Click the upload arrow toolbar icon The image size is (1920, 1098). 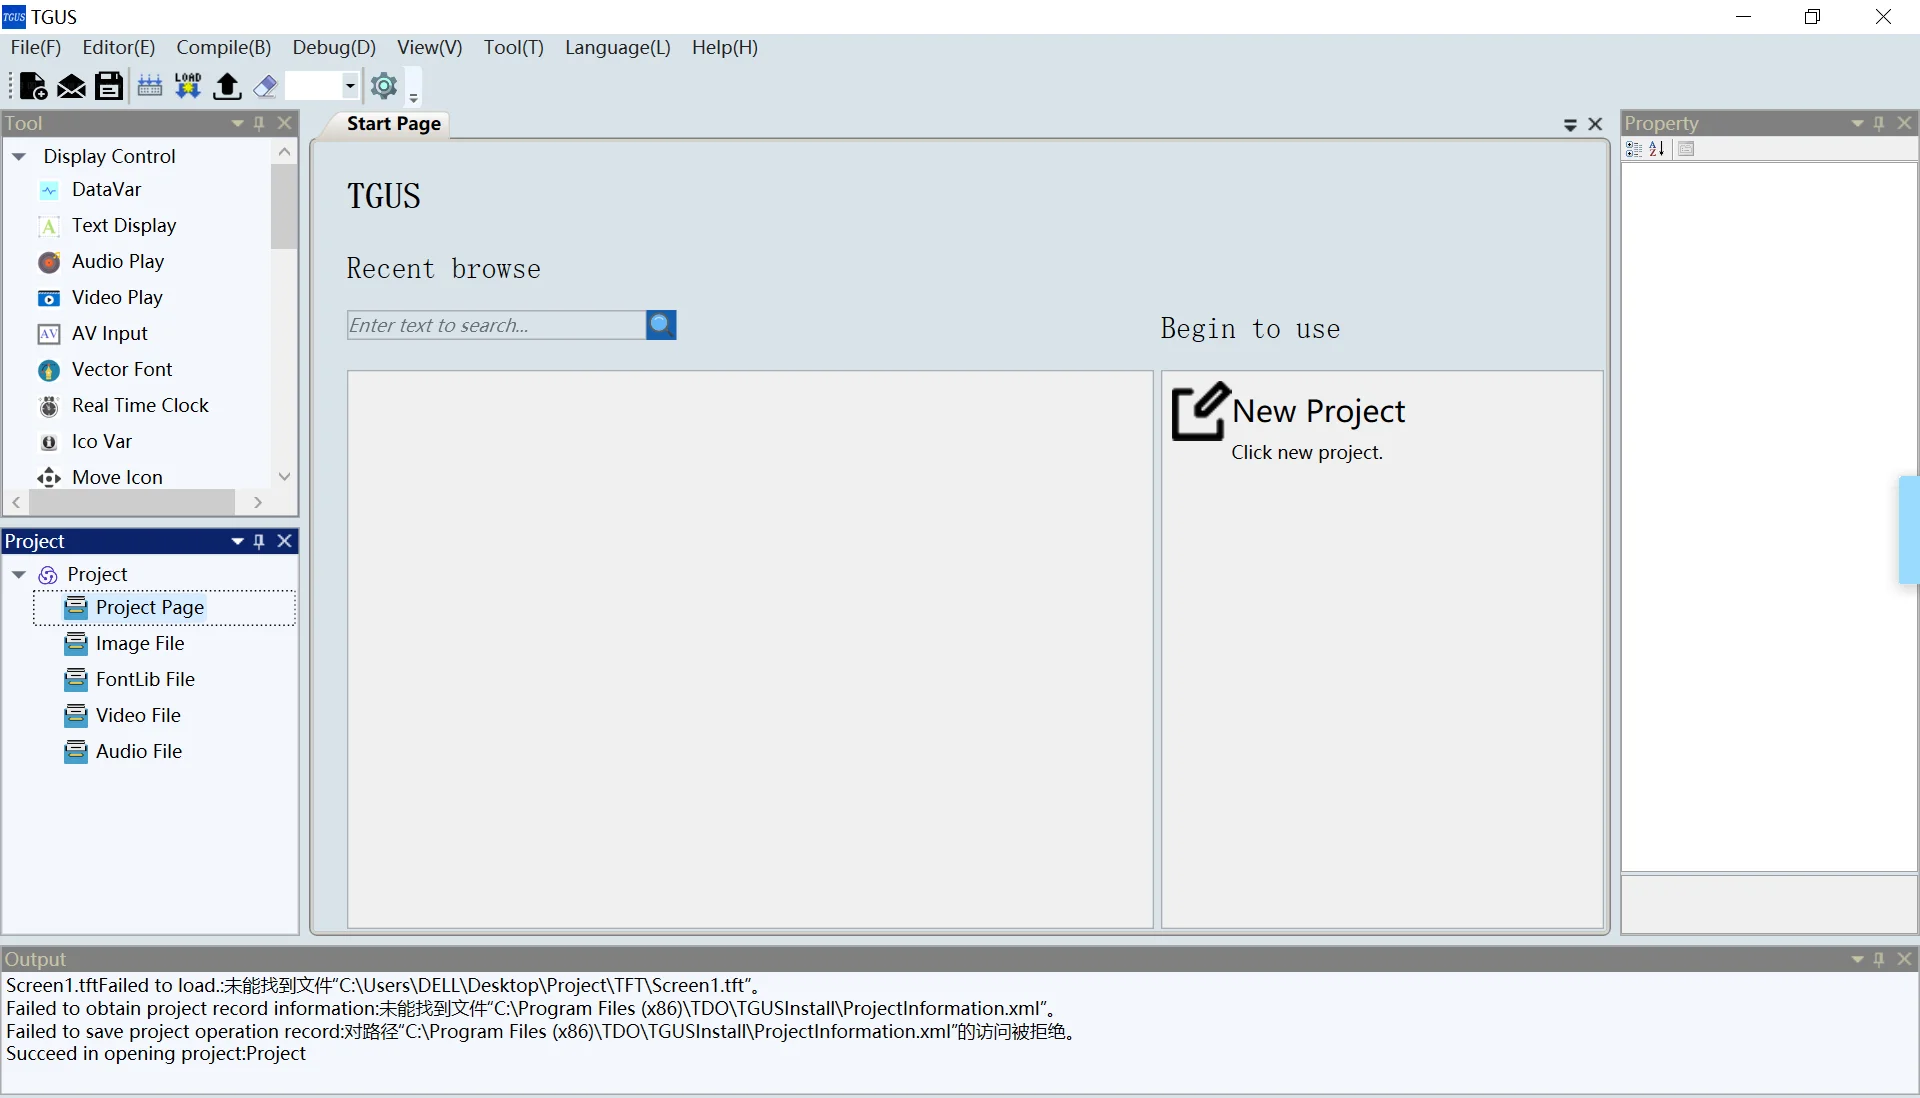(x=227, y=87)
